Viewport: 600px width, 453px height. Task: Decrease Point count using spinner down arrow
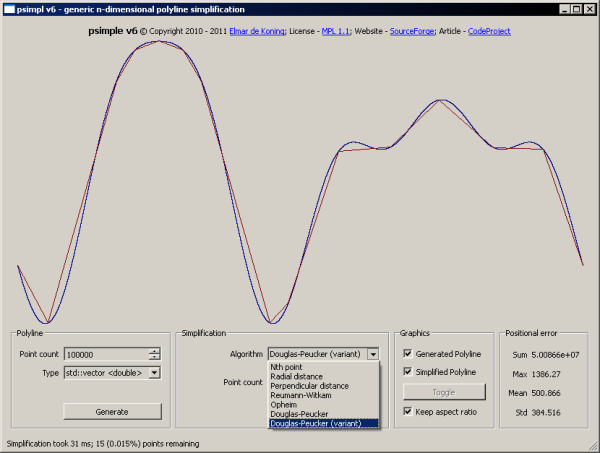click(x=154, y=357)
